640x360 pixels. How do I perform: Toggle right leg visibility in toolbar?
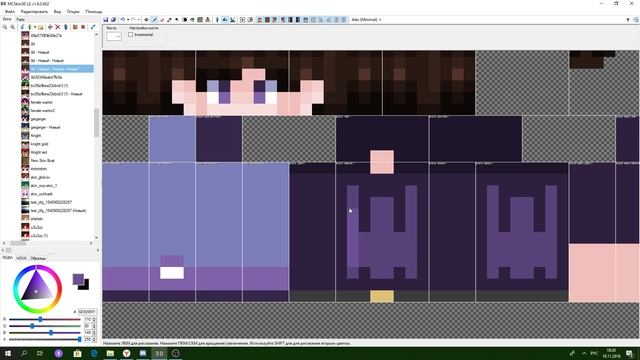(298, 20)
